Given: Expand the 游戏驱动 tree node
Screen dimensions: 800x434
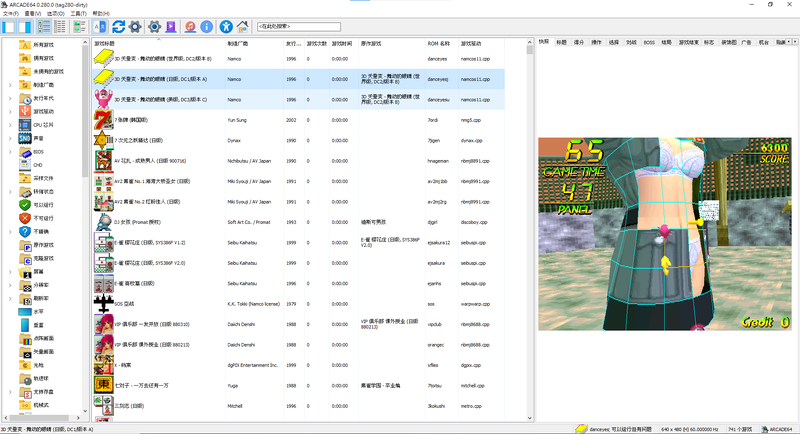Looking at the screenshot, I should point(10,112).
